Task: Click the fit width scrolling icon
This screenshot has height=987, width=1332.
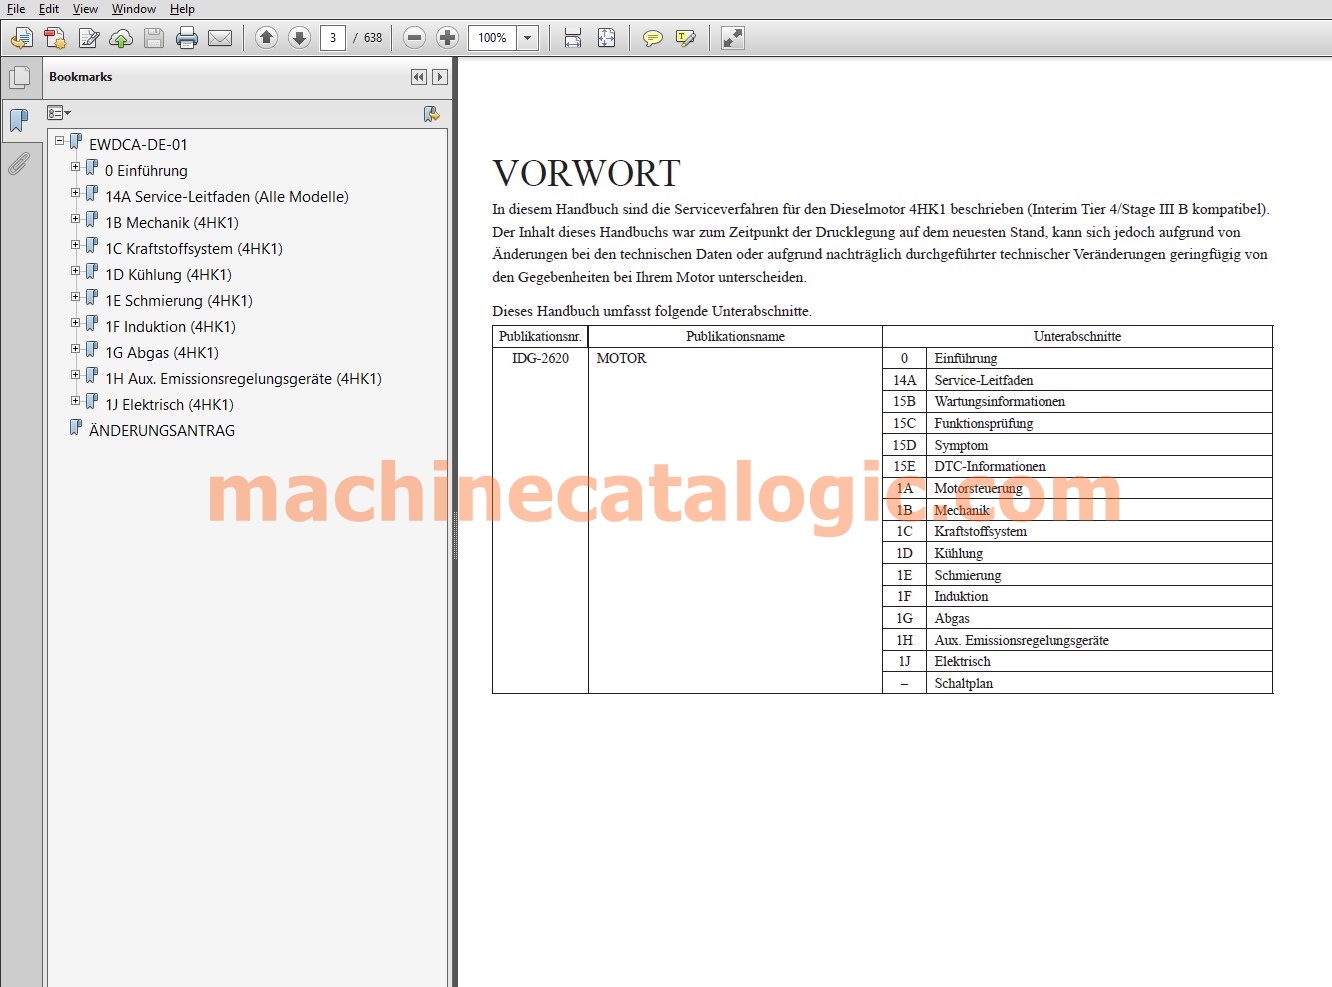Action: pyautogui.click(x=573, y=38)
